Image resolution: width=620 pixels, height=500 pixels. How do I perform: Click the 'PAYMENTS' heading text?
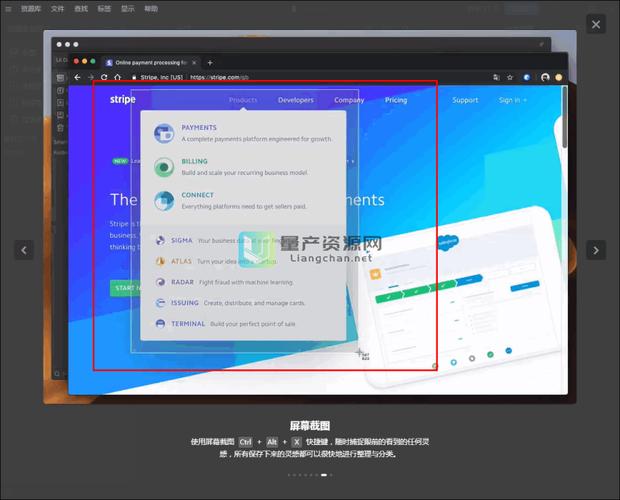click(199, 128)
